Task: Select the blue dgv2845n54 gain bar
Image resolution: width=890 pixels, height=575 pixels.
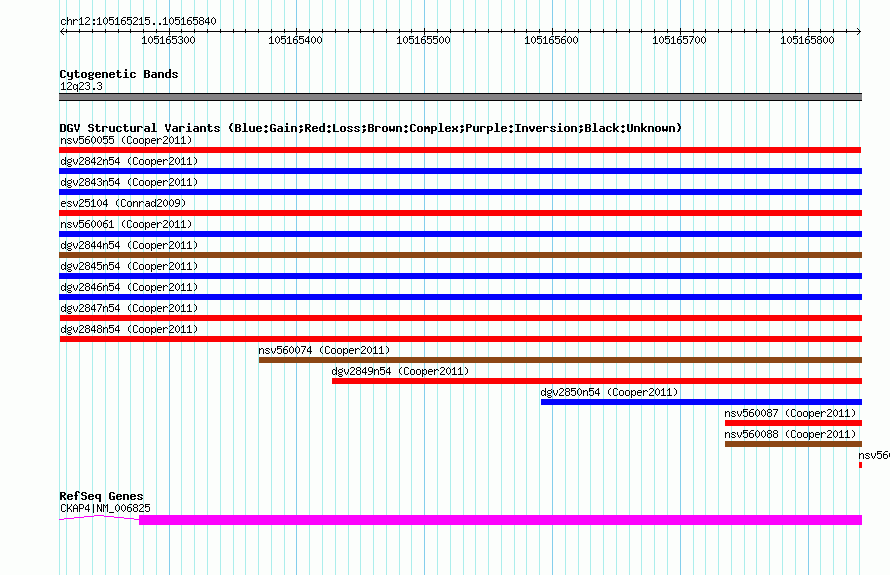Action: tap(460, 276)
